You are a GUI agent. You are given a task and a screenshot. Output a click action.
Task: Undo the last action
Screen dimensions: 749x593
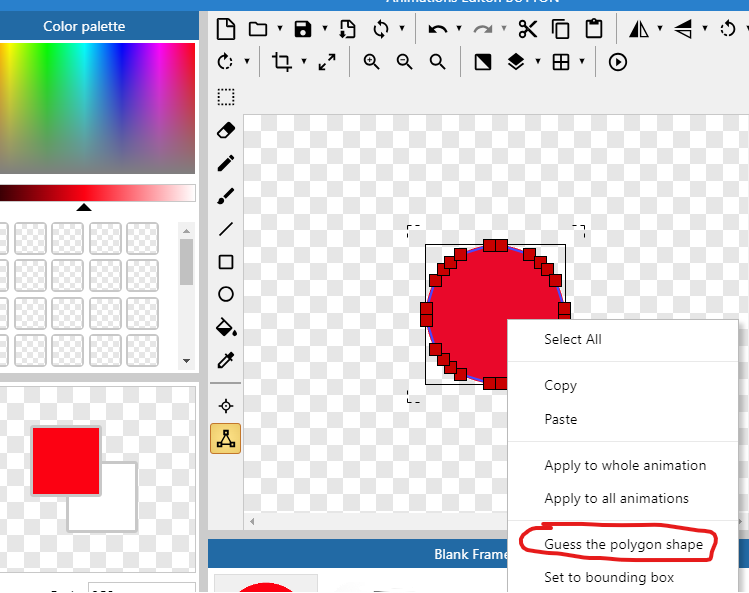[438, 30]
